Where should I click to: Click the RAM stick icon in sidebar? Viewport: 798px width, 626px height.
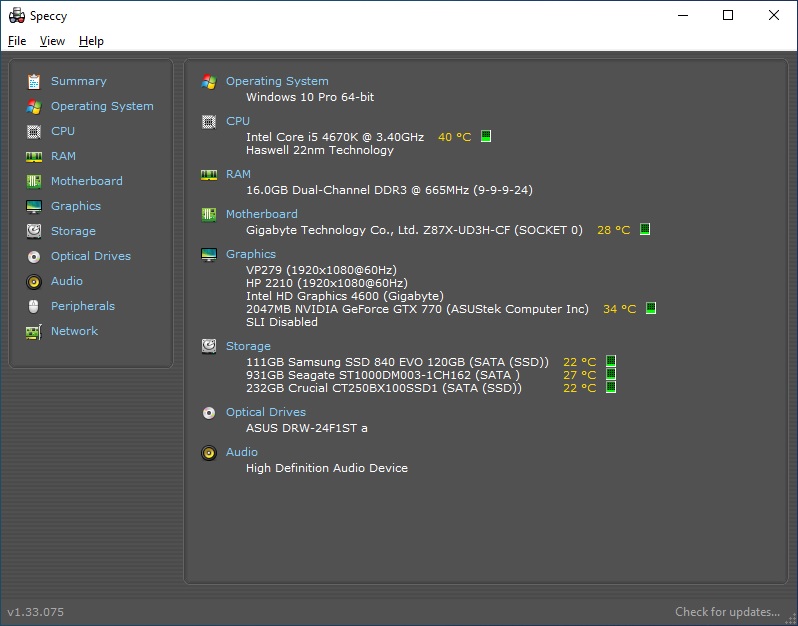[34, 157]
